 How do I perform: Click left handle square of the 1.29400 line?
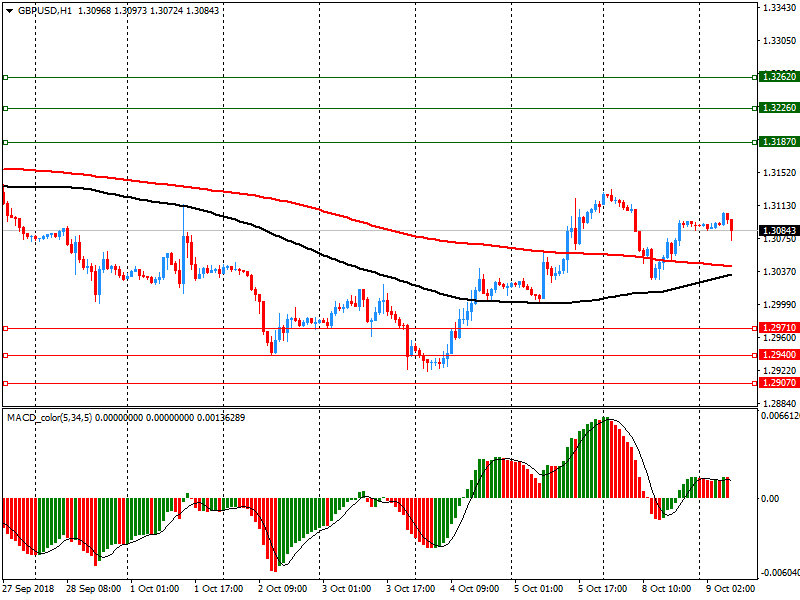pos(5,355)
